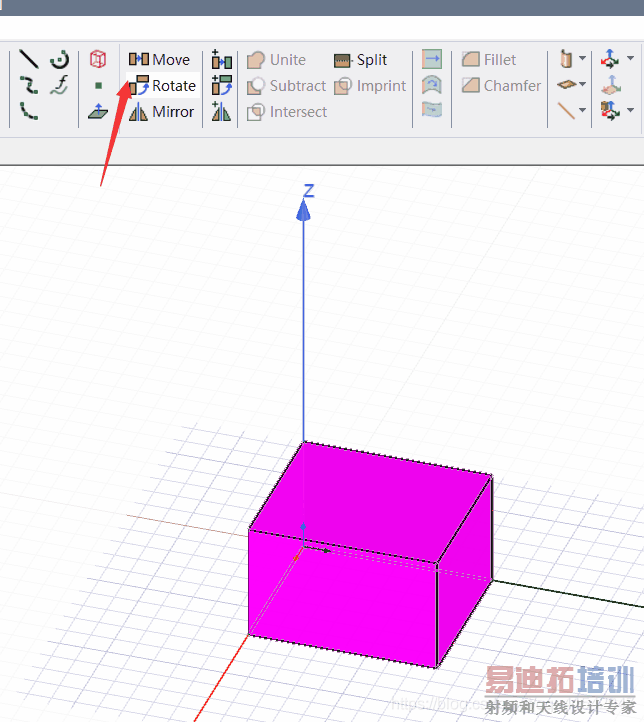Screen dimensions: 644x722
Task: Click the object coordinate system icon
Action: pyautogui.click(x=610, y=111)
